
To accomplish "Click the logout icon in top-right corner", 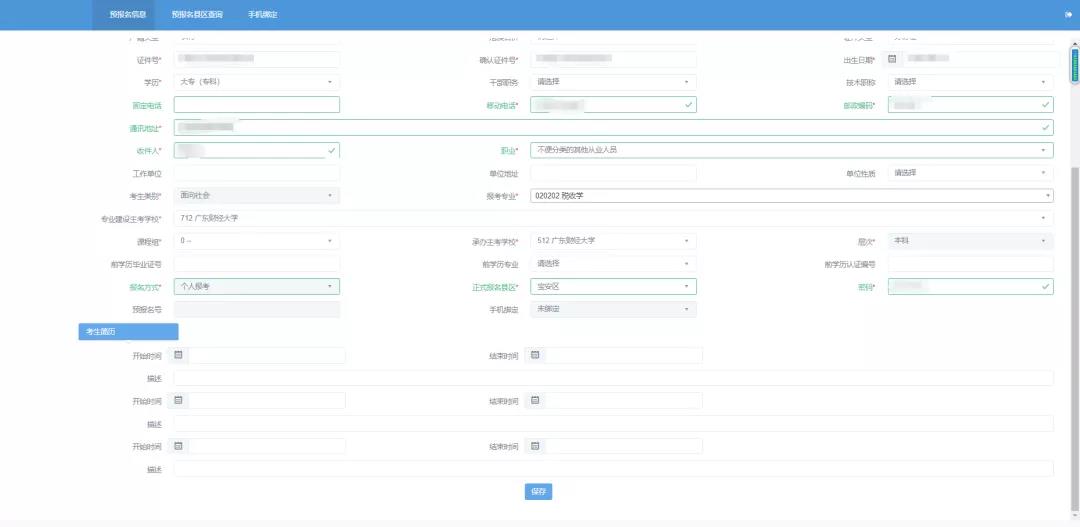I will [x=1068, y=14].
